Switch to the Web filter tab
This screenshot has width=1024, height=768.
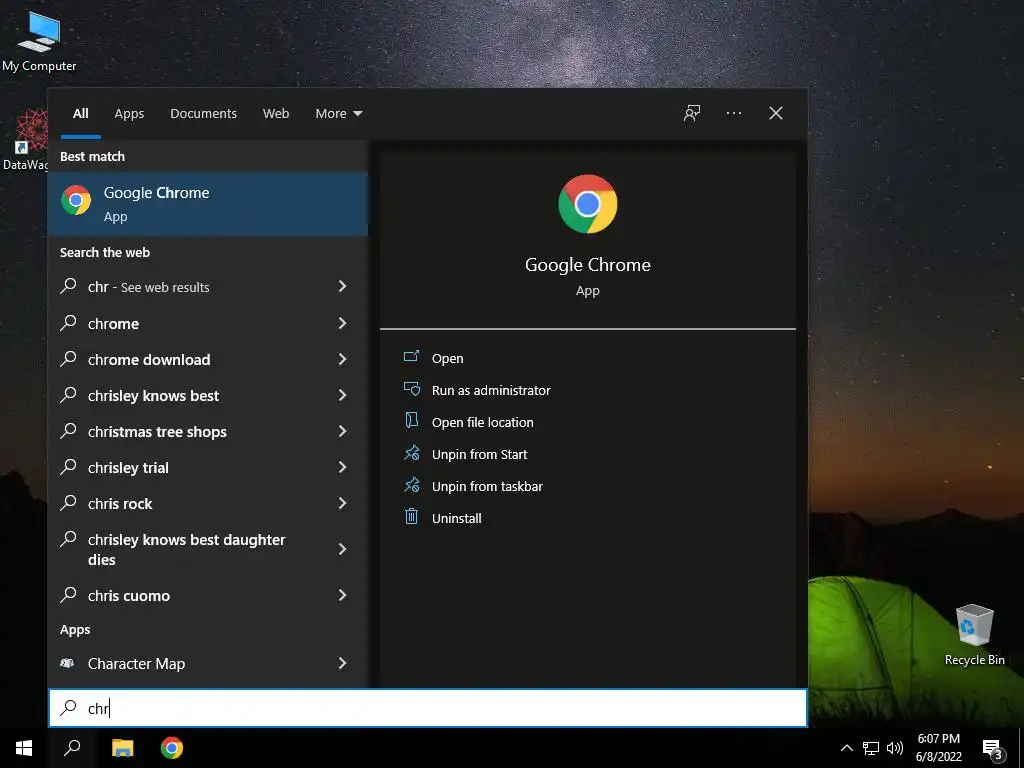[x=276, y=114]
